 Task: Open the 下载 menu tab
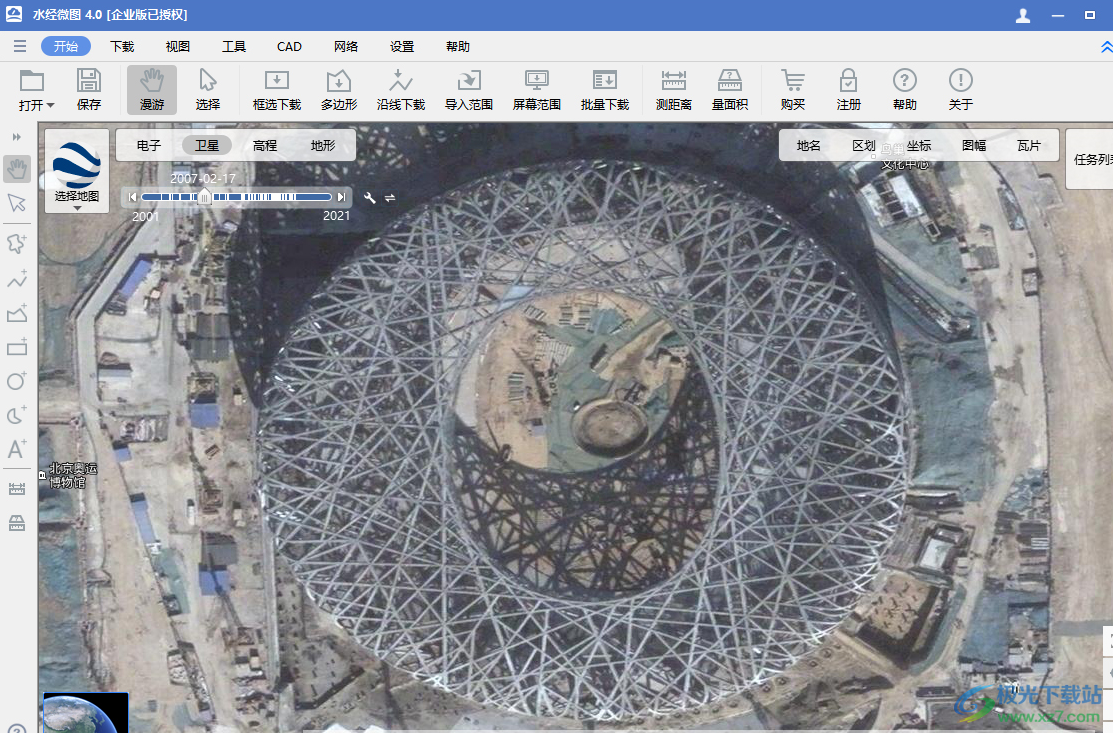pos(122,46)
